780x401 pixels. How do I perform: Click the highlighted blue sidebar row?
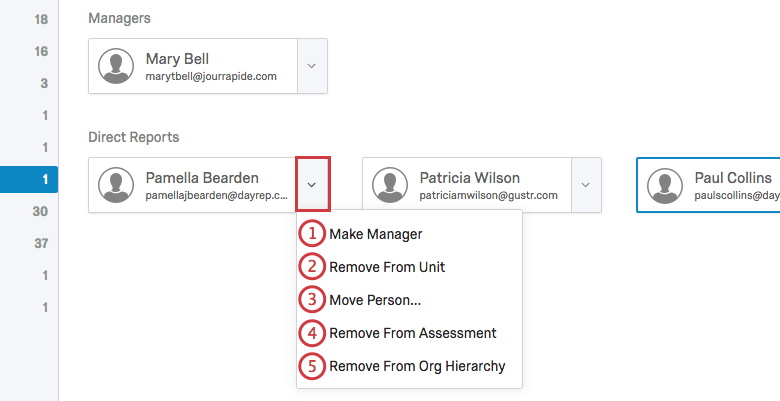tap(30, 179)
